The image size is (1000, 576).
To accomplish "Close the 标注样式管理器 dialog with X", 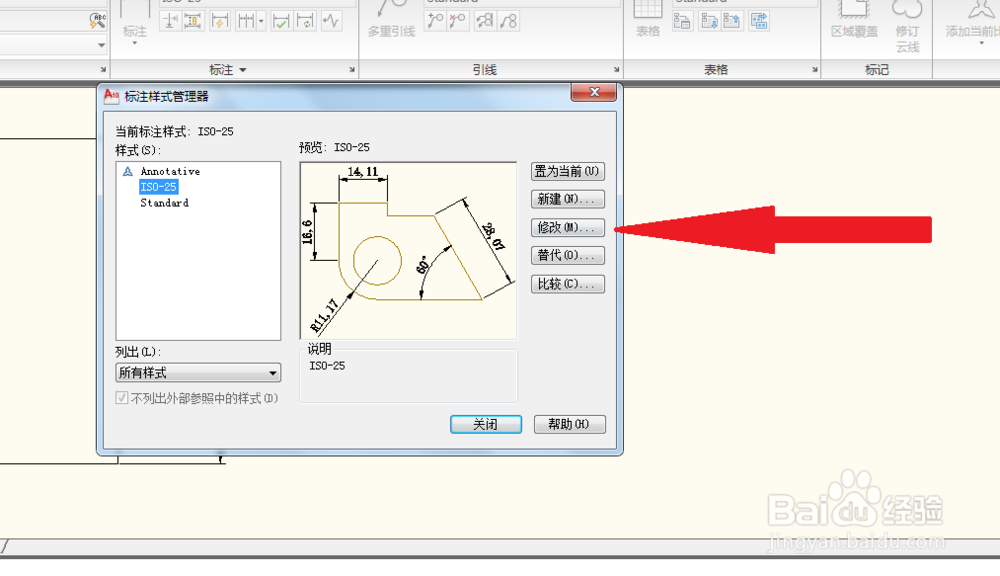I will [x=594, y=92].
